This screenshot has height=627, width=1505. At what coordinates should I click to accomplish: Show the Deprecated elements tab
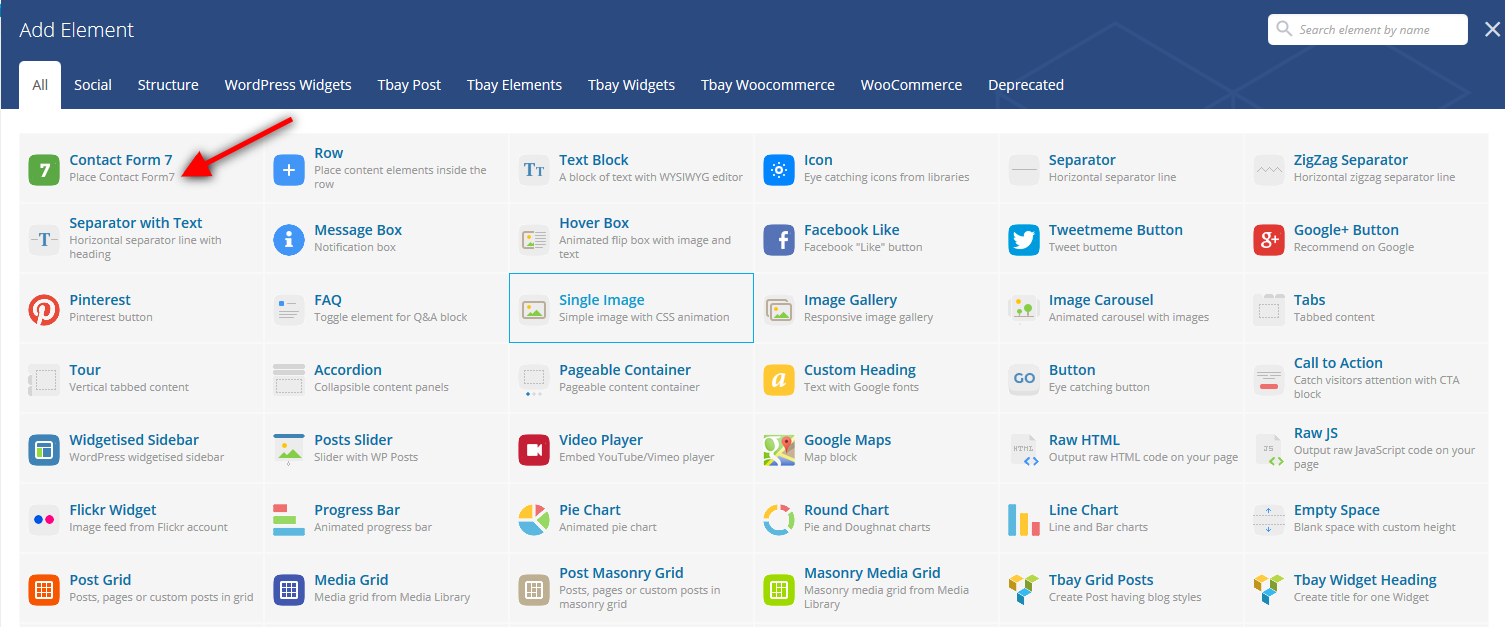click(1025, 85)
